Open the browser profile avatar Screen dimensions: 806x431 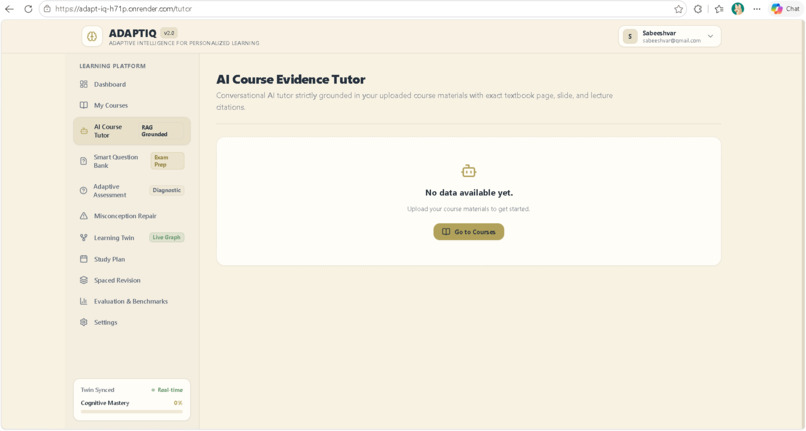coord(738,9)
